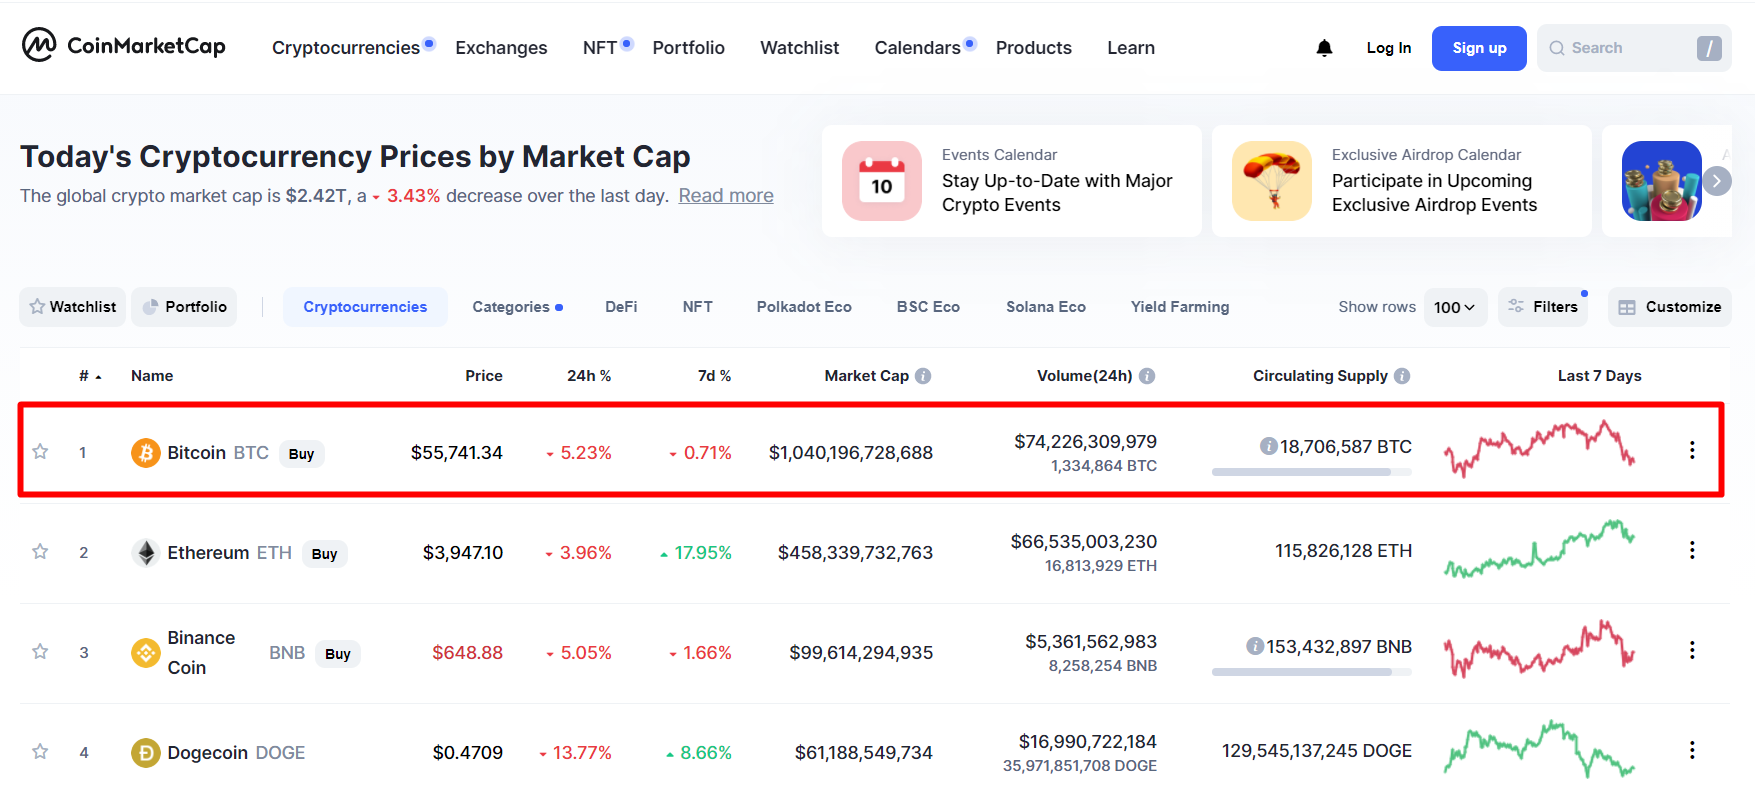Click Buy next to Ethereum
Screen dimensions: 1755x799
[x=324, y=554]
